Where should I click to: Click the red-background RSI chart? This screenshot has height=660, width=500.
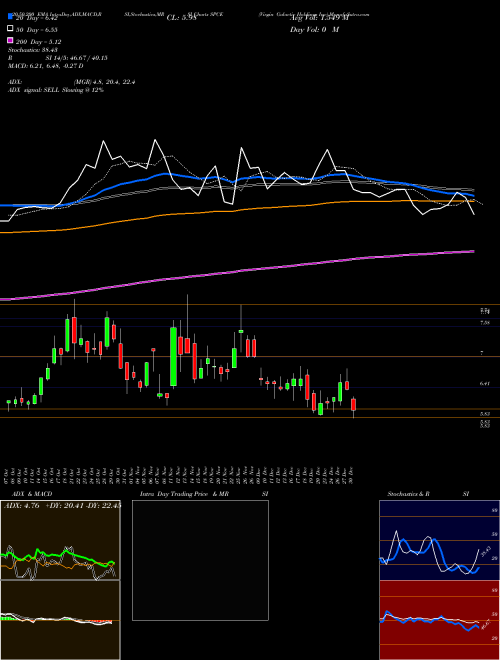(x=439, y=620)
